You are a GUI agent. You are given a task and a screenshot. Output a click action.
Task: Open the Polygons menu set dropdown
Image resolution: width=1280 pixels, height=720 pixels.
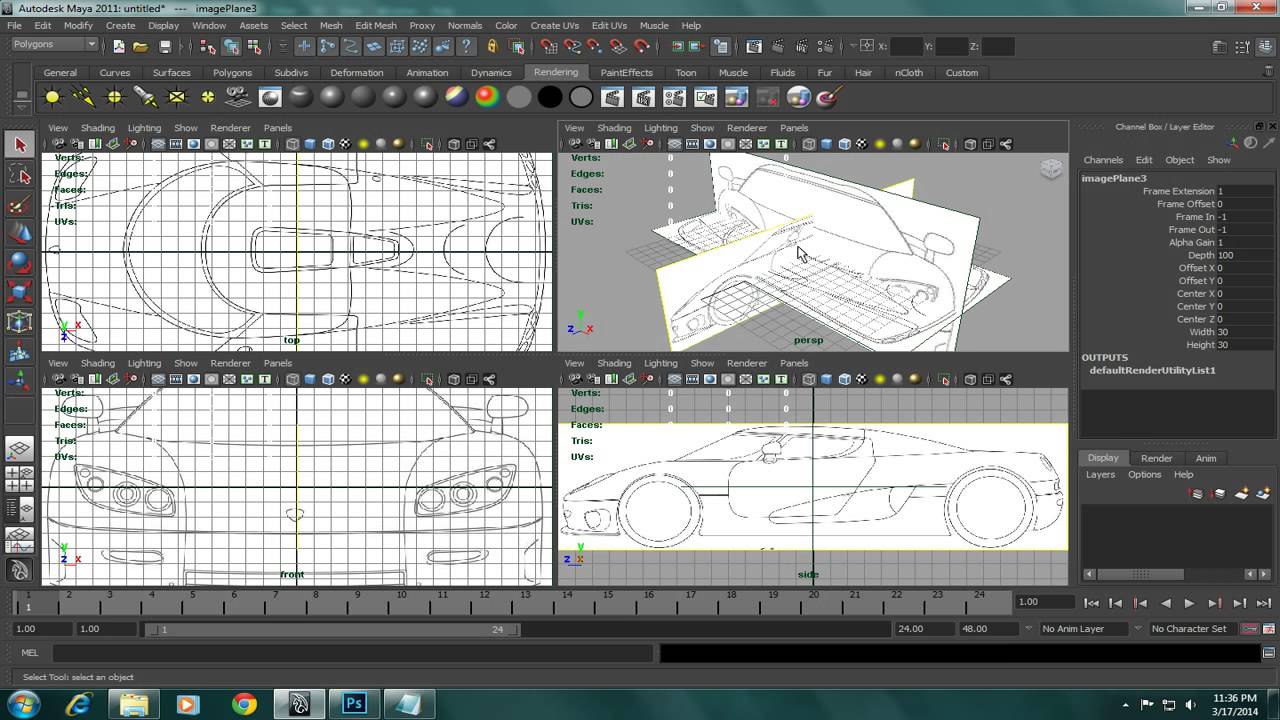(x=54, y=44)
